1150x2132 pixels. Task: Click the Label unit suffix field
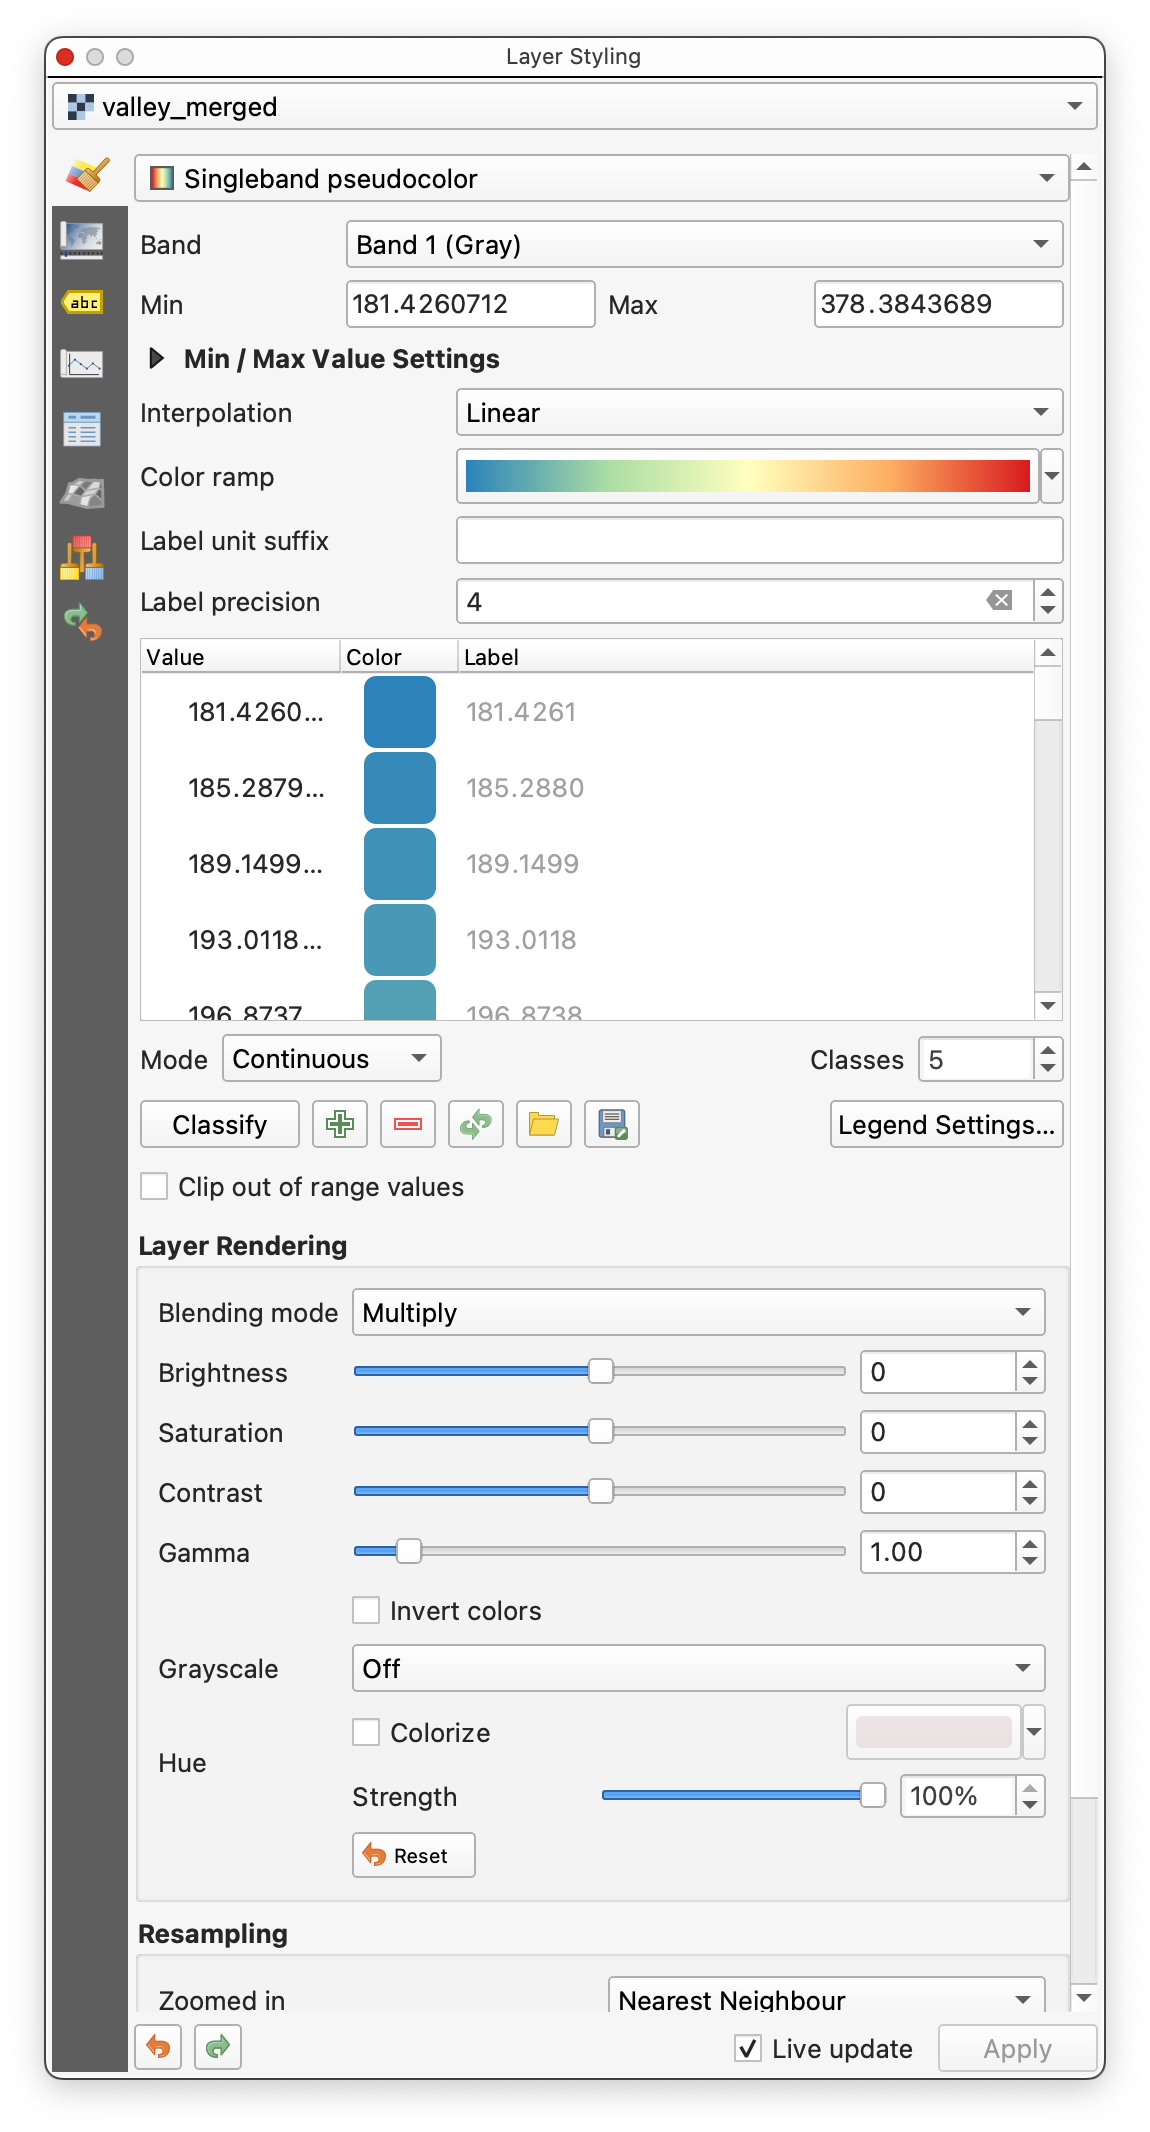pyautogui.click(x=759, y=540)
